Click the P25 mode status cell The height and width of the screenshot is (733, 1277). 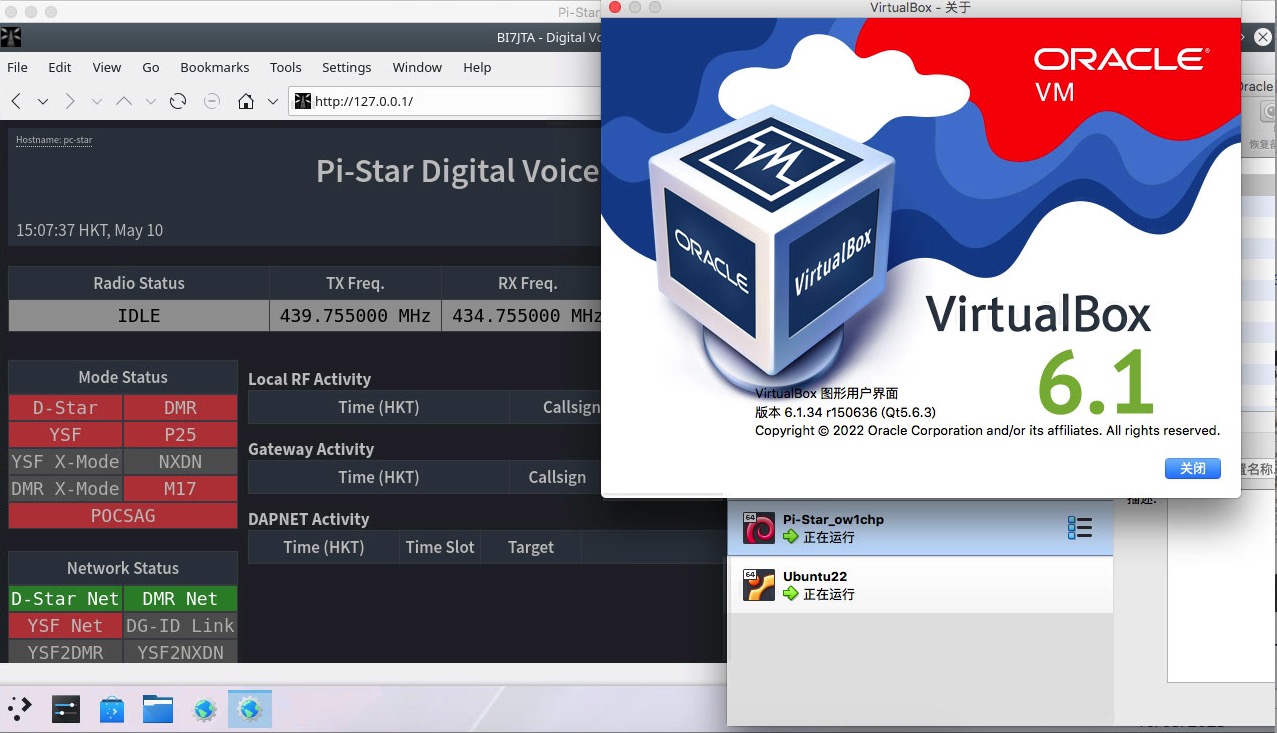click(x=181, y=435)
